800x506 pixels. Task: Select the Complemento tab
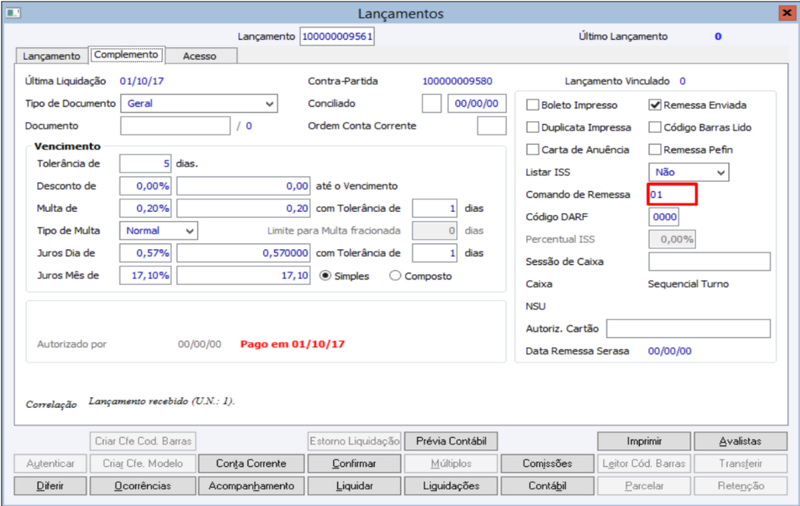(126, 55)
